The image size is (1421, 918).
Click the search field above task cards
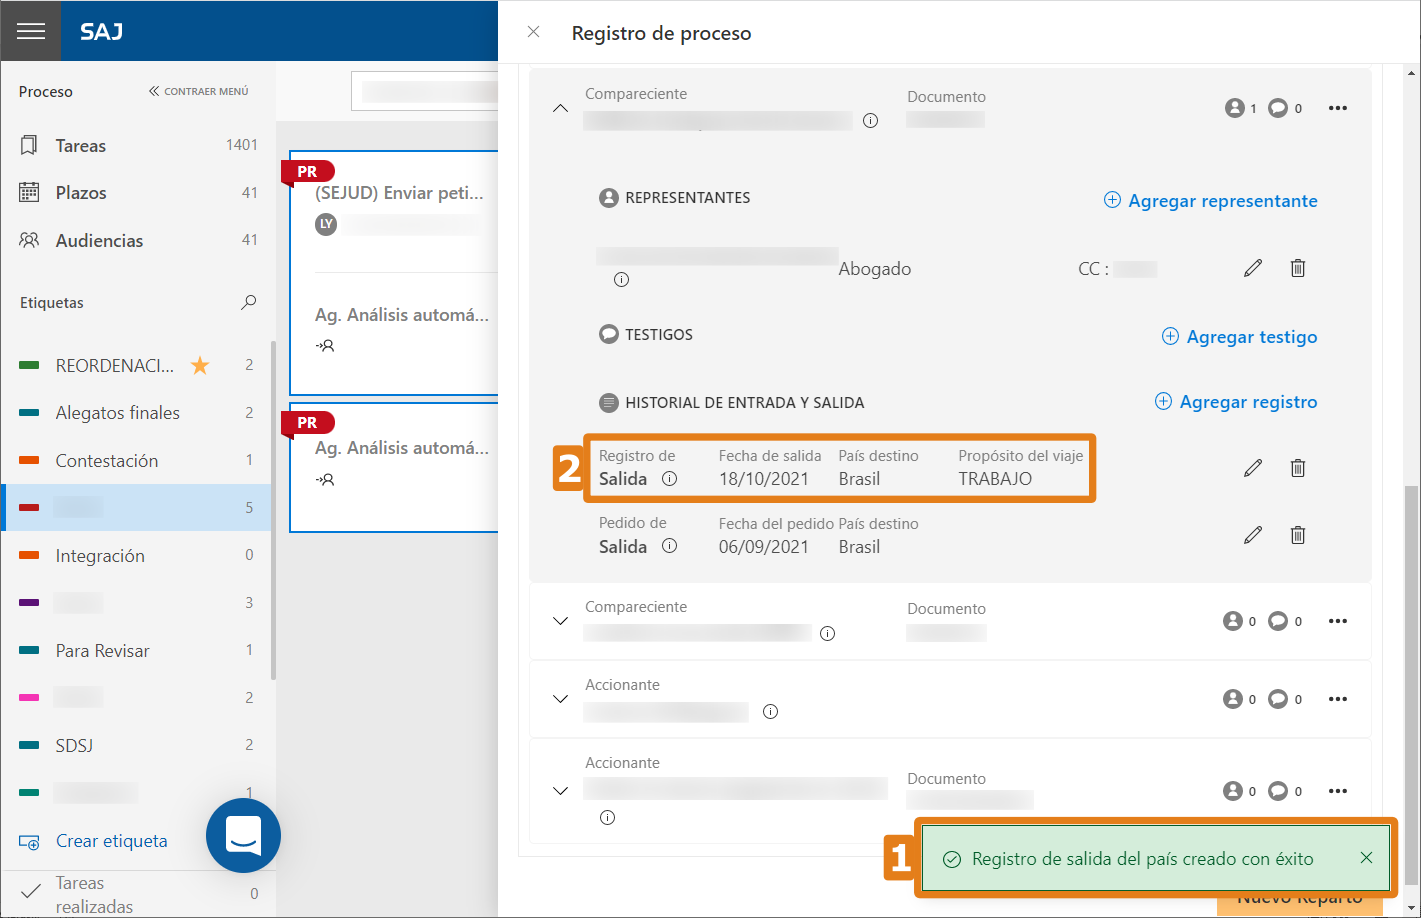pos(425,91)
